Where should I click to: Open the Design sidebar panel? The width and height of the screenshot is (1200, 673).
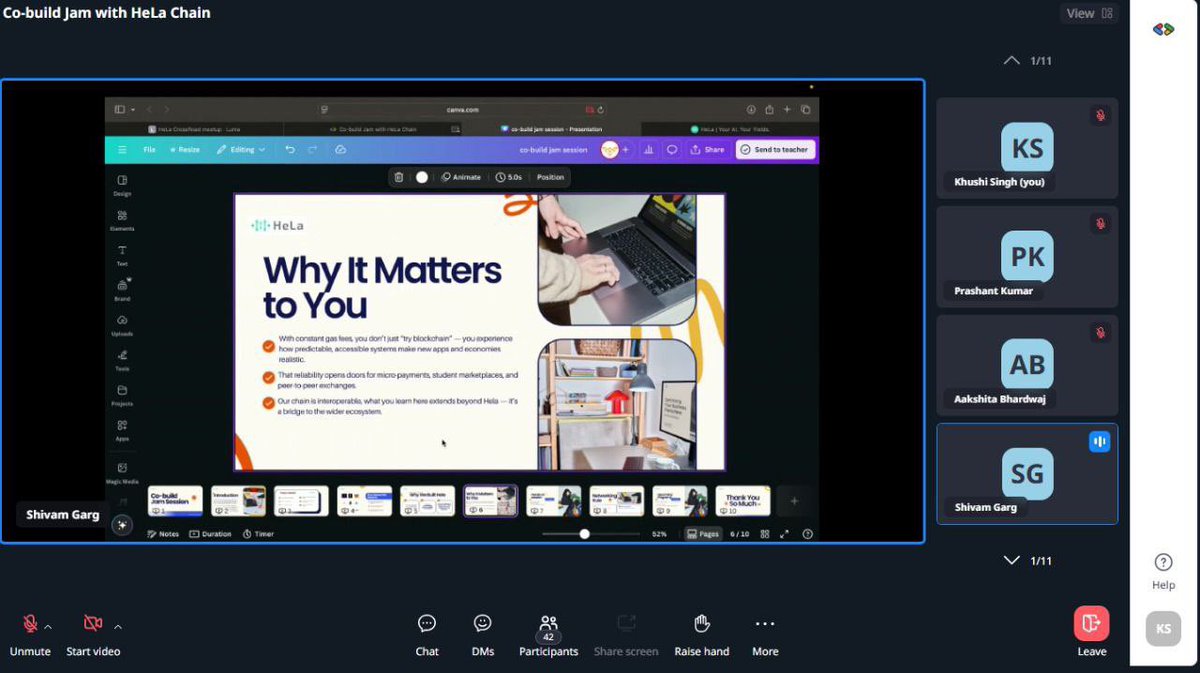point(122,185)
